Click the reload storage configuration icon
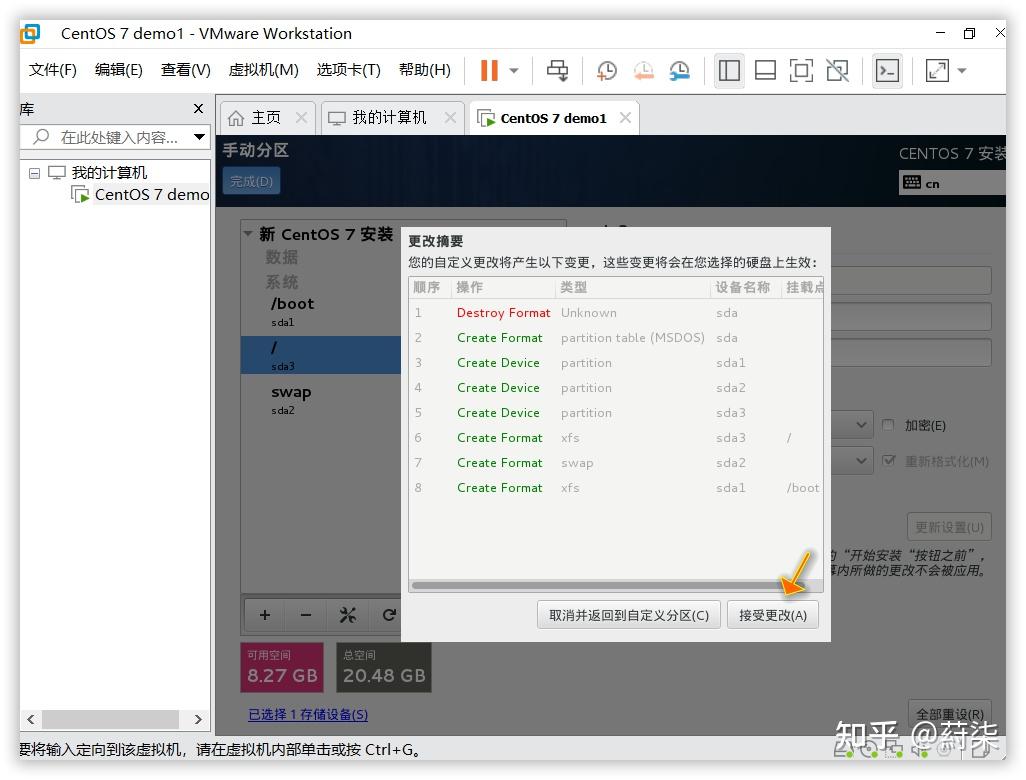Viewport: 1026px width, 780px height. (389, 615)
